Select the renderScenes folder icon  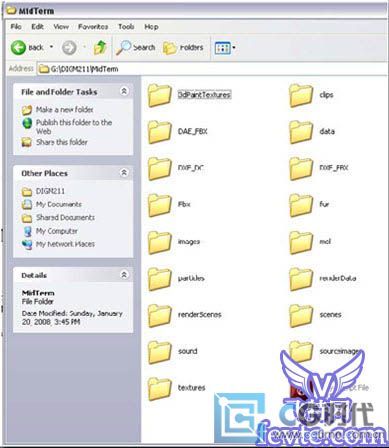(x=159, y=315)
